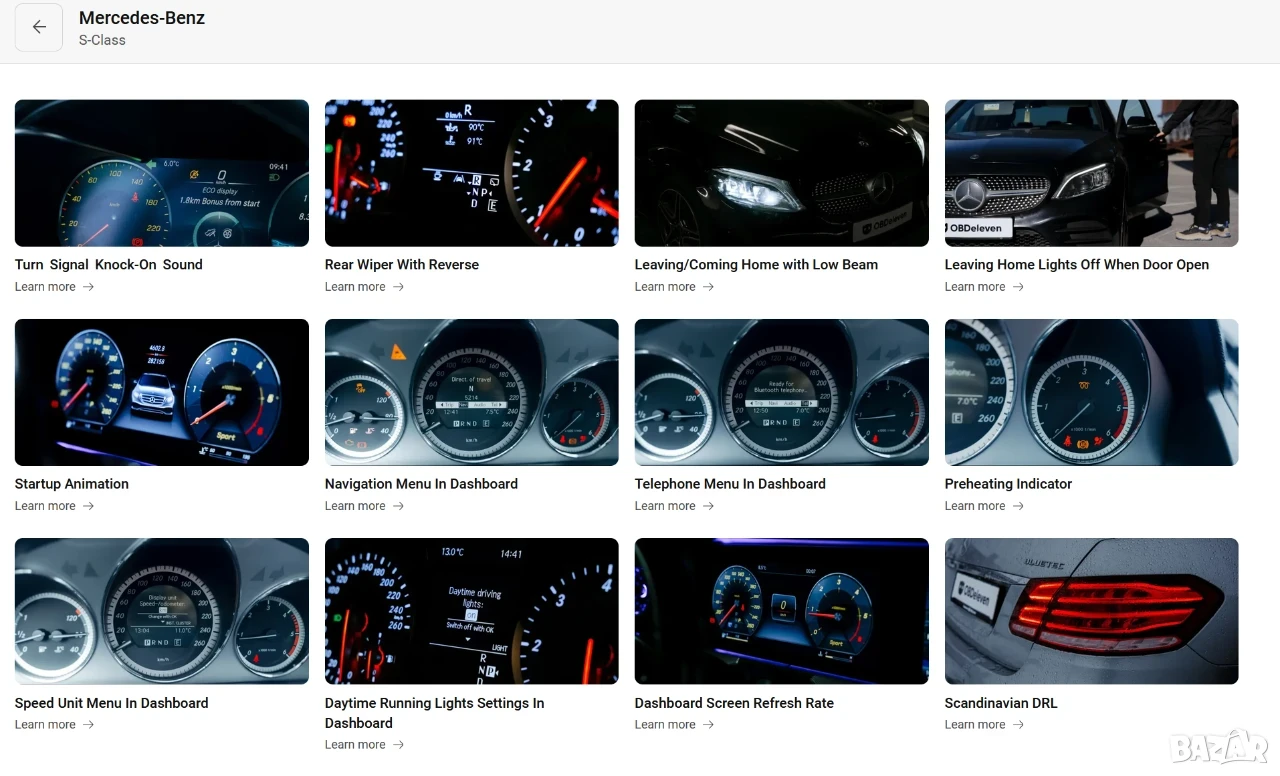Viewport: 1280px width, 776px height.
Task: Learn more about Telephone Menu In Dashboard
Action: (675, 506)
